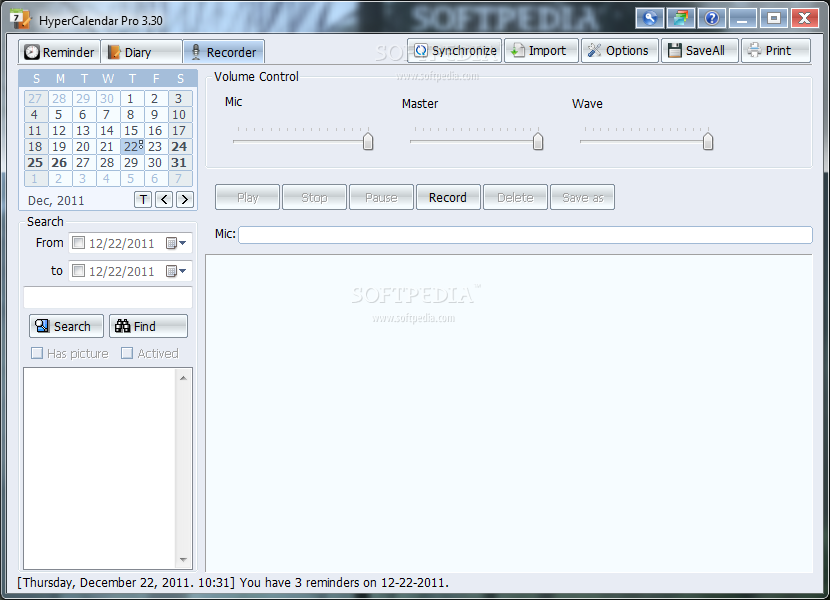
Task: Toggle the Has picture checkbox
Action: click(37, 353)
